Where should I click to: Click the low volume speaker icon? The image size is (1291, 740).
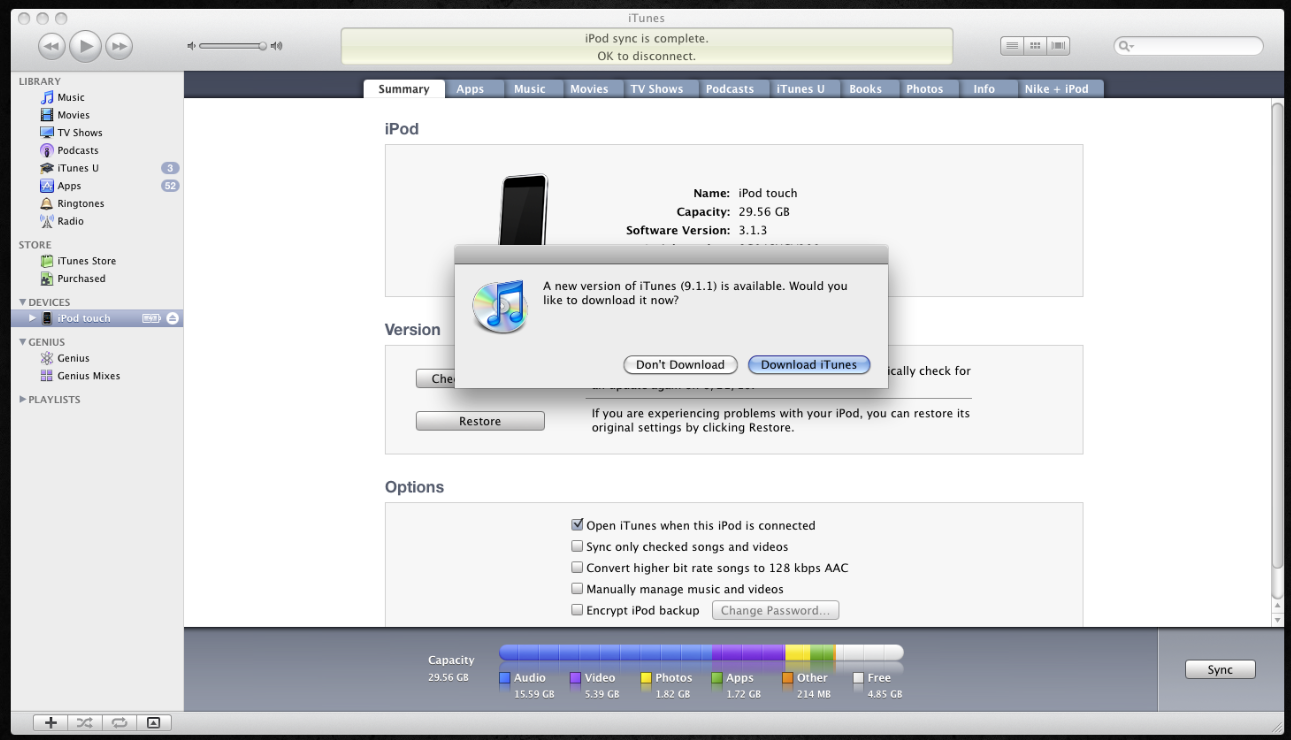pos(191,46)
